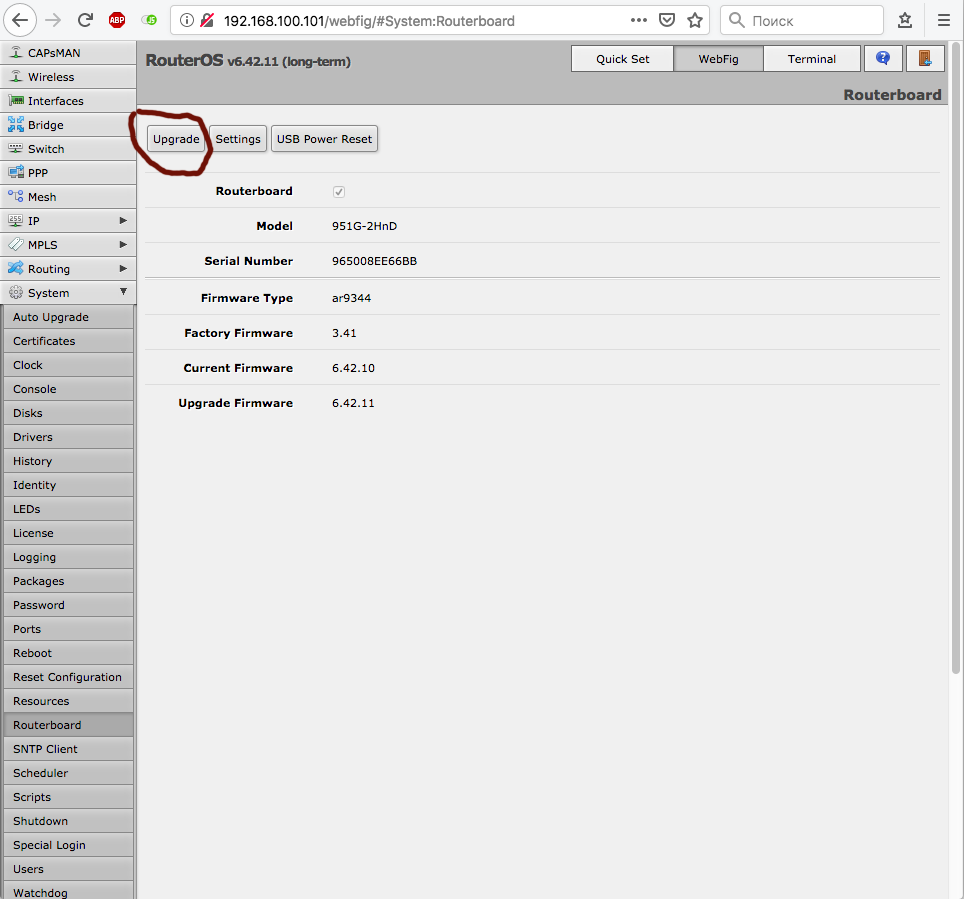The width and height of the screenshot is (964, 899).
Task: Click the Mesh nodes icon
Action: click(16, 196)
